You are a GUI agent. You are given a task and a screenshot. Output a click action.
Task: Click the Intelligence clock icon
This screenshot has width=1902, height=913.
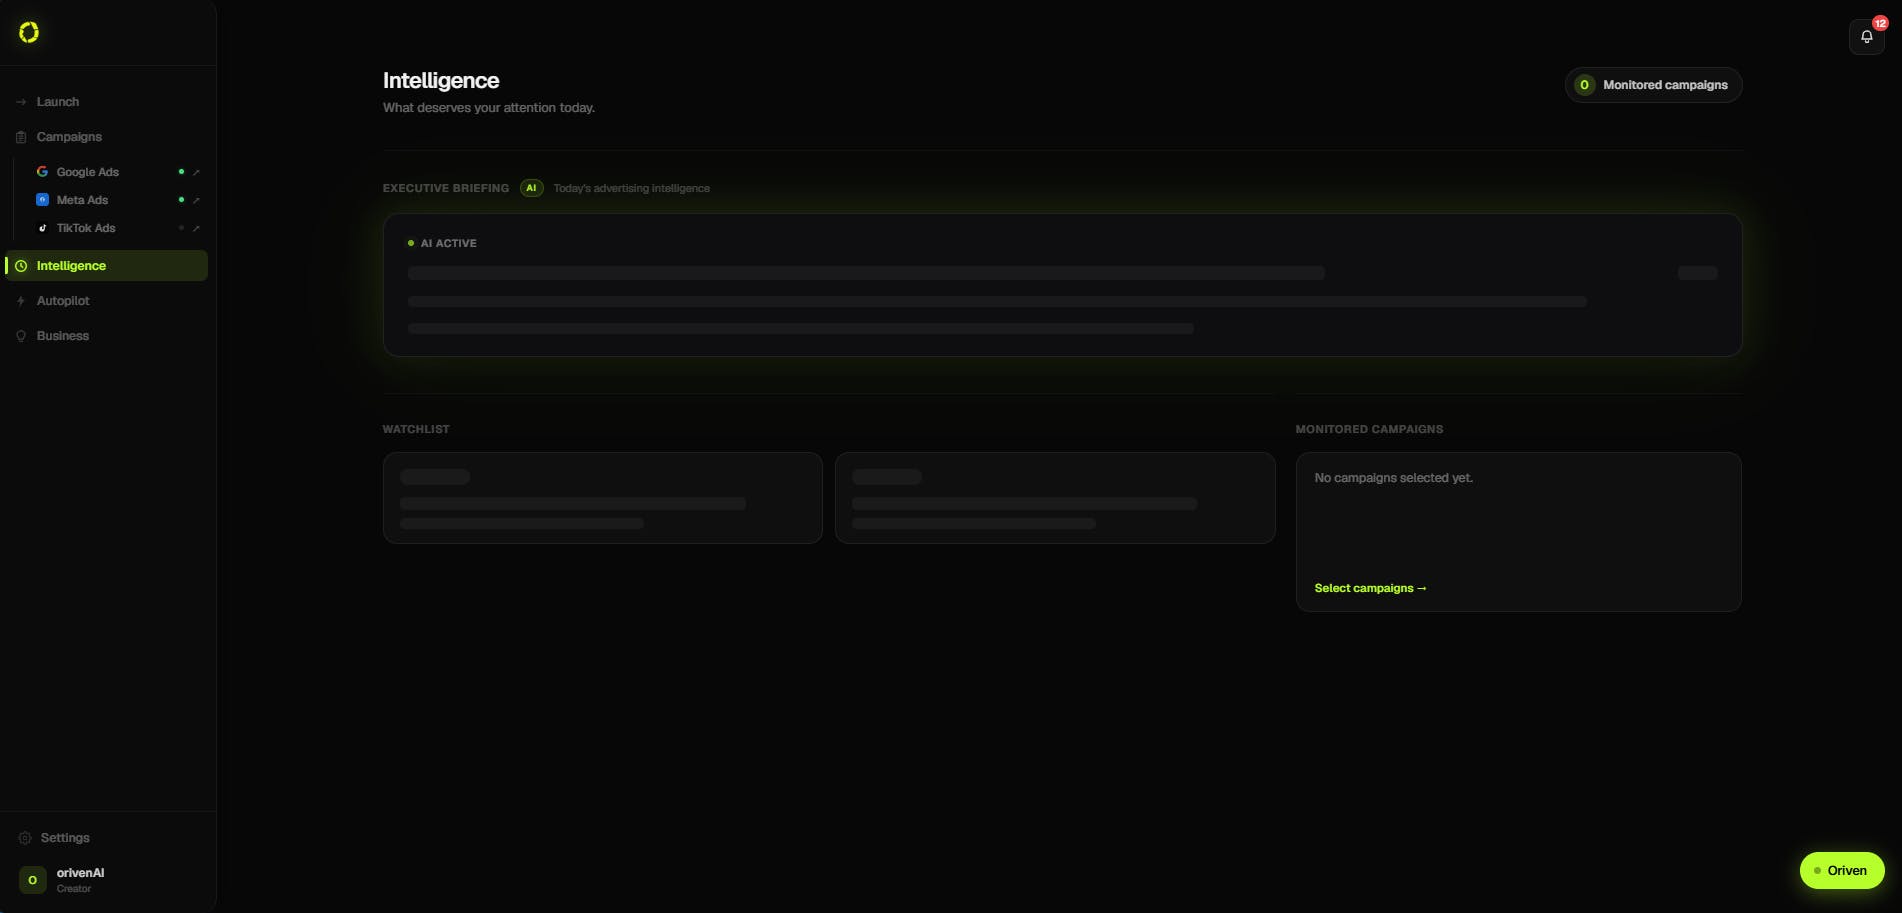pyautogui.click(x=21, y=266)
